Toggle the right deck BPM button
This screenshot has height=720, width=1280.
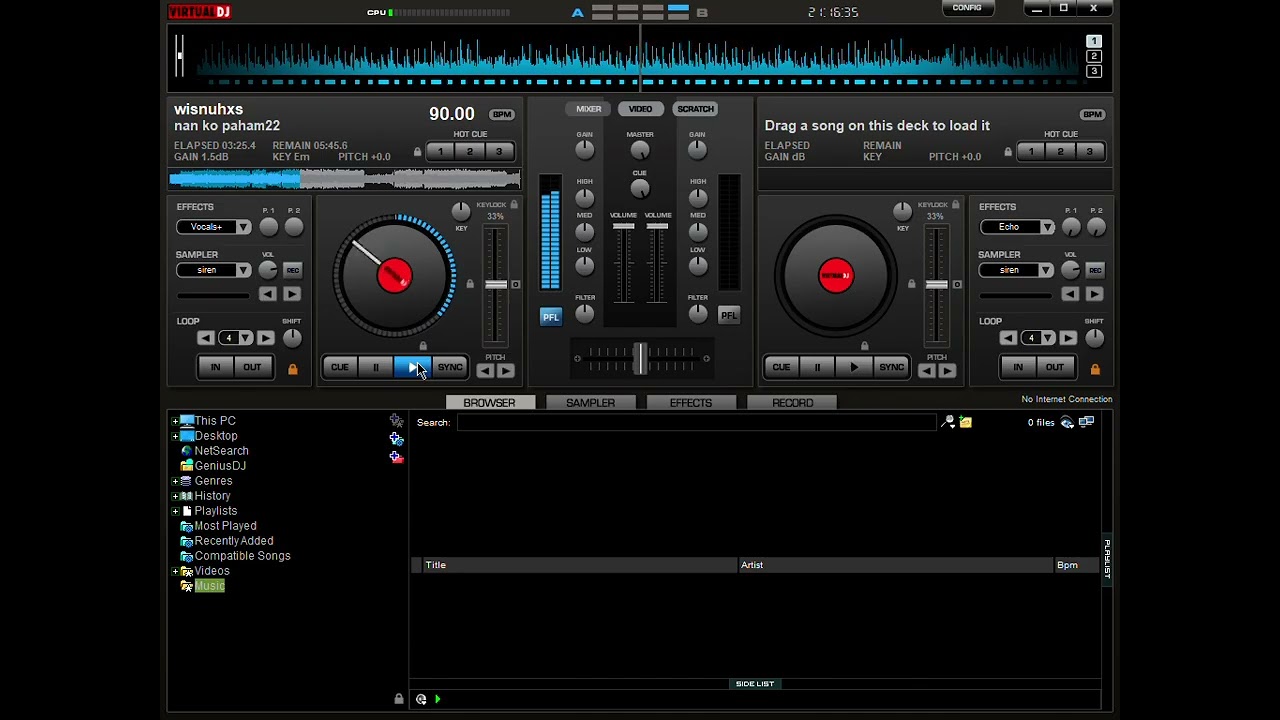(x=1092, y=114)
